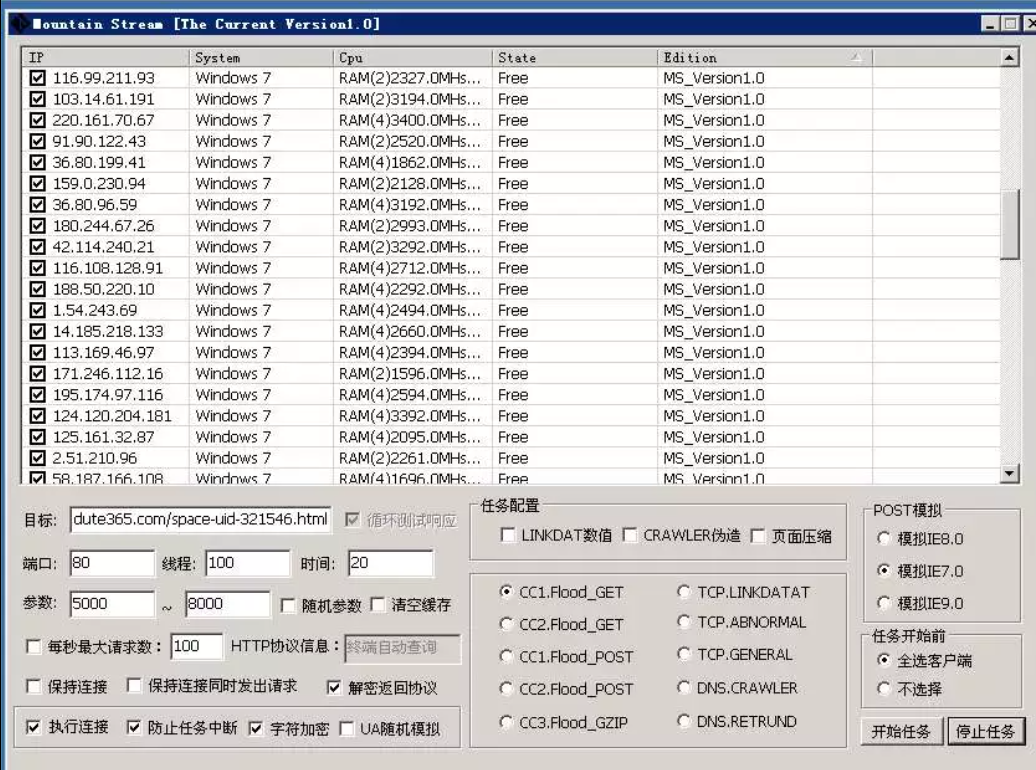This screenshot has height=770, width=1036.
Task: Choose the TCP.ABNORMAL radio option
Action: click(684, 622)
